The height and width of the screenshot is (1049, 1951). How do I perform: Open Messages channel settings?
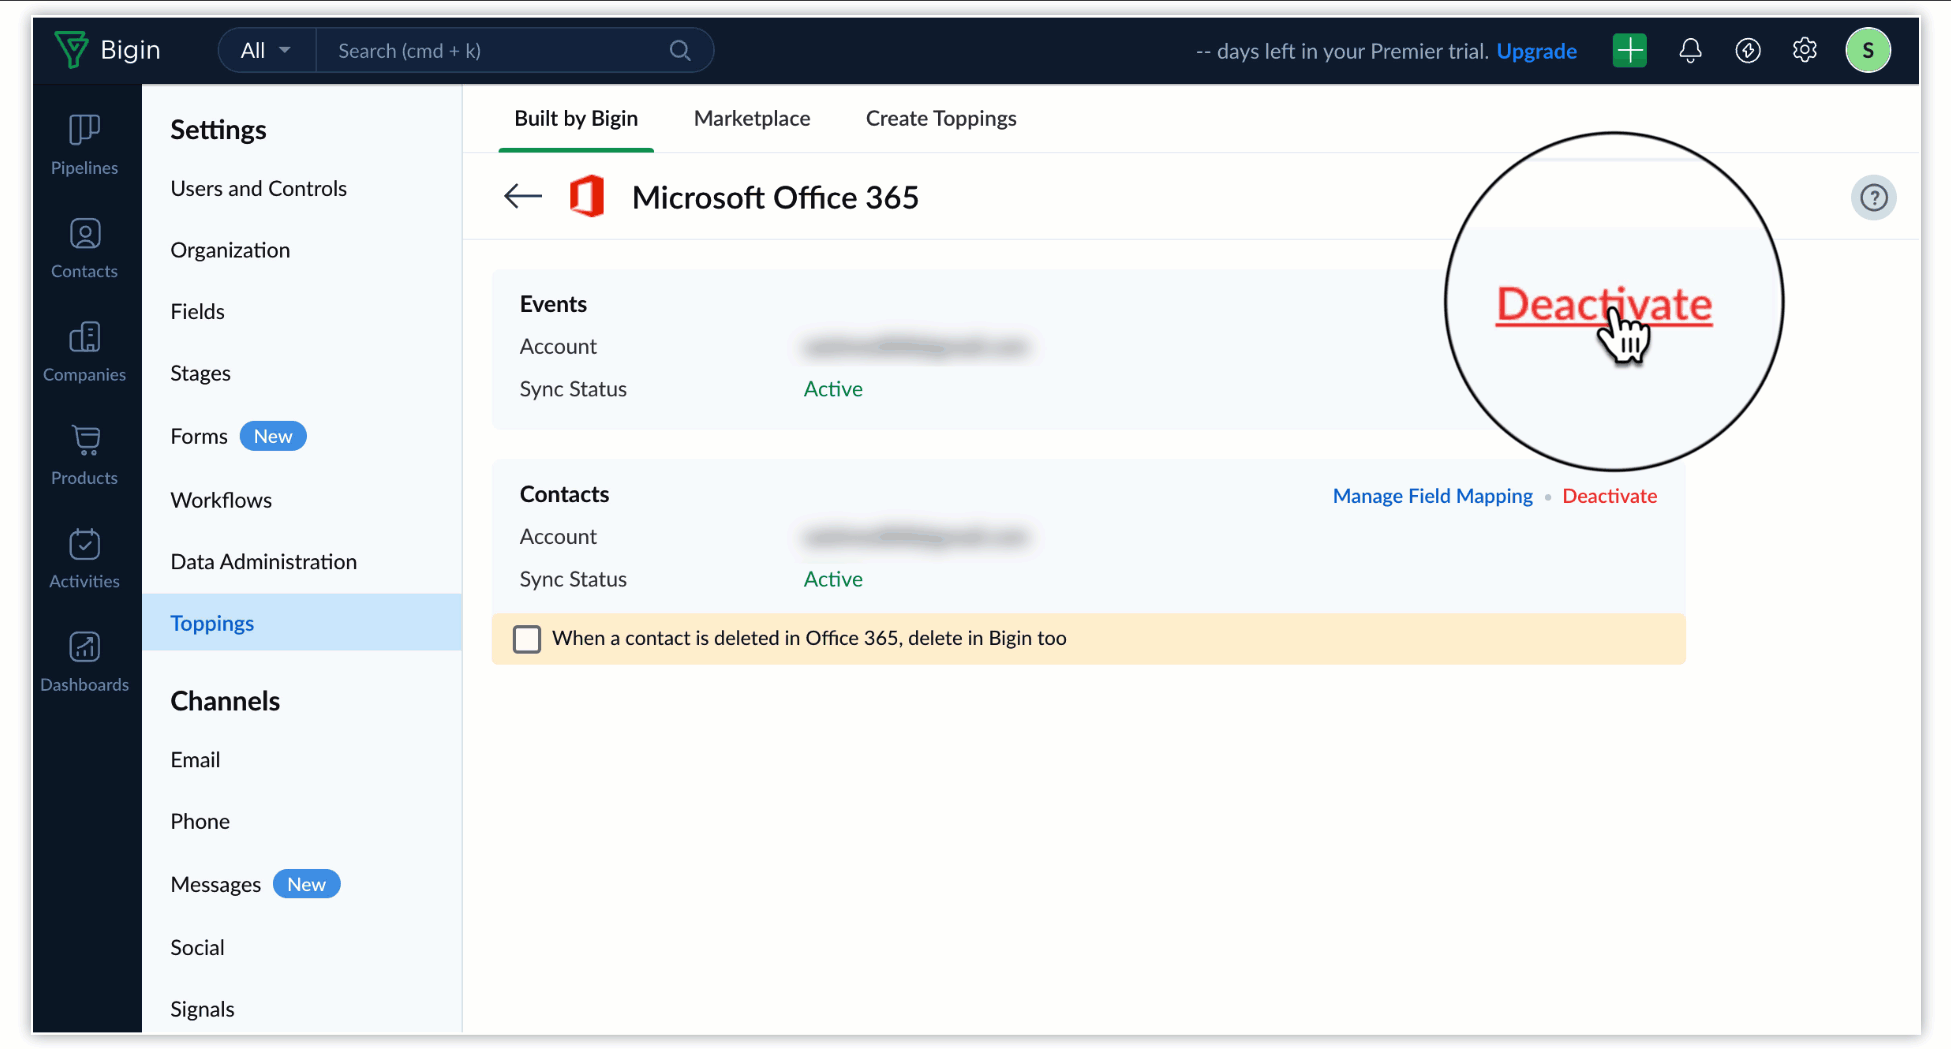point(216,884)
